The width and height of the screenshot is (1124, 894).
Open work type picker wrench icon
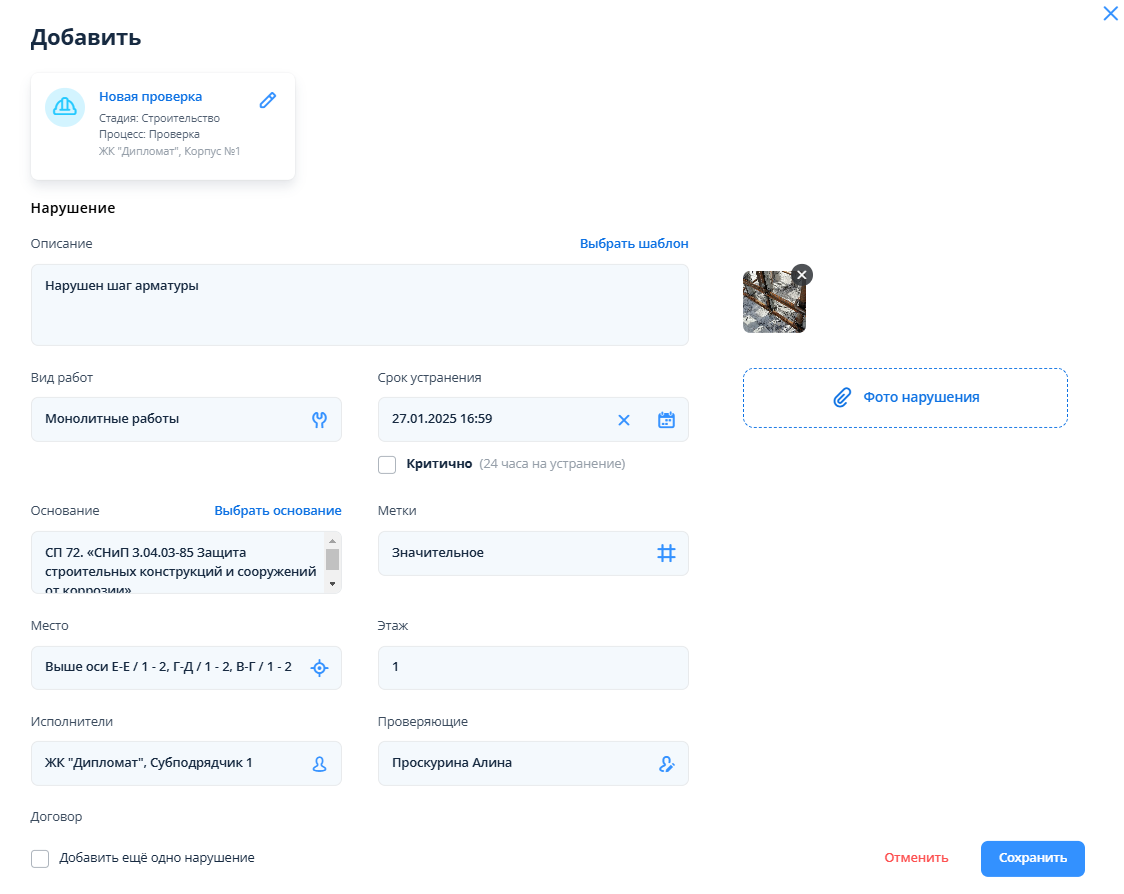[319, 420]
